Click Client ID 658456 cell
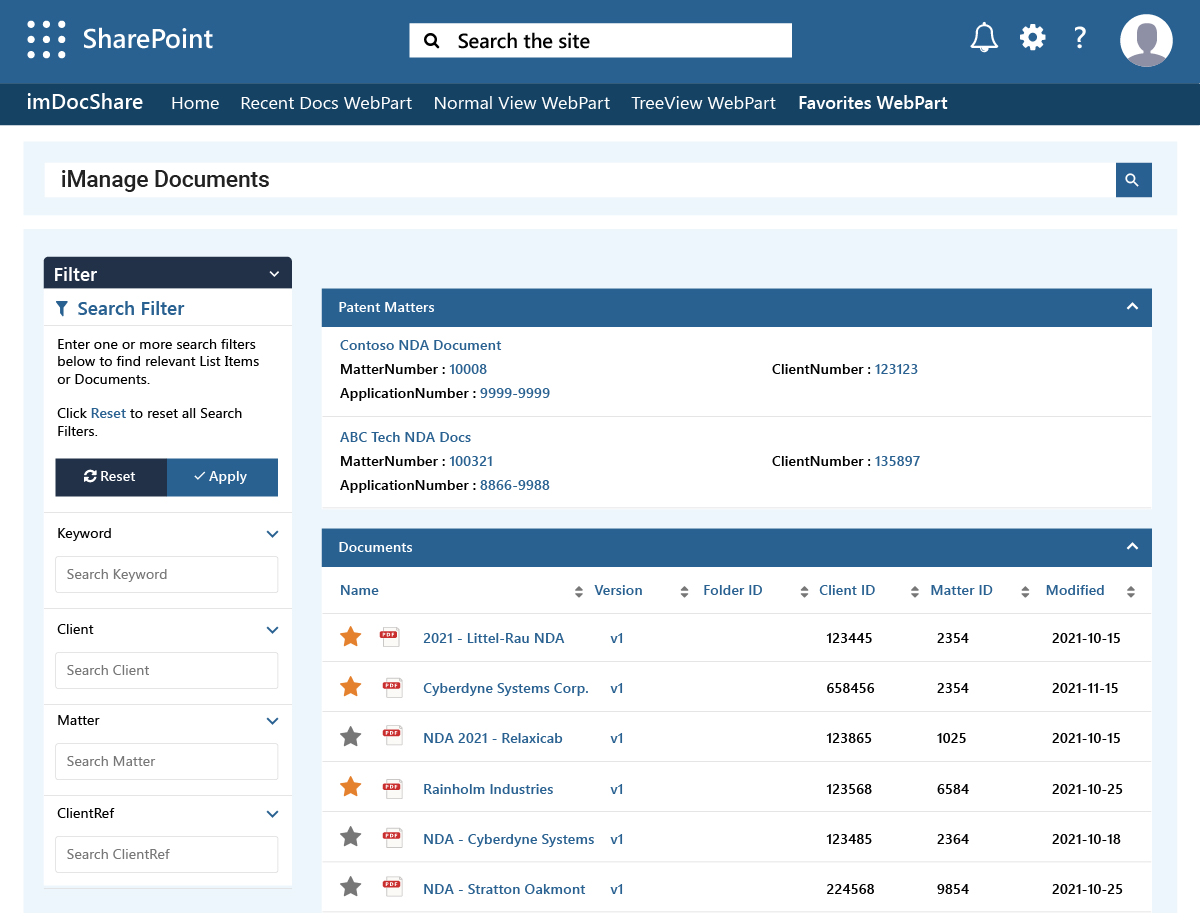This screenshot has width=1200, height=921. 850,688
